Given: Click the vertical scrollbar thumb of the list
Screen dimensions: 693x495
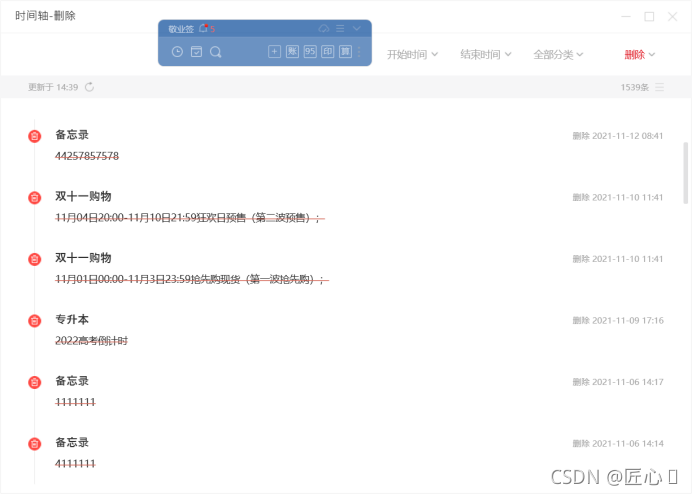Looking at the screenshot, I should coord(685,172).
